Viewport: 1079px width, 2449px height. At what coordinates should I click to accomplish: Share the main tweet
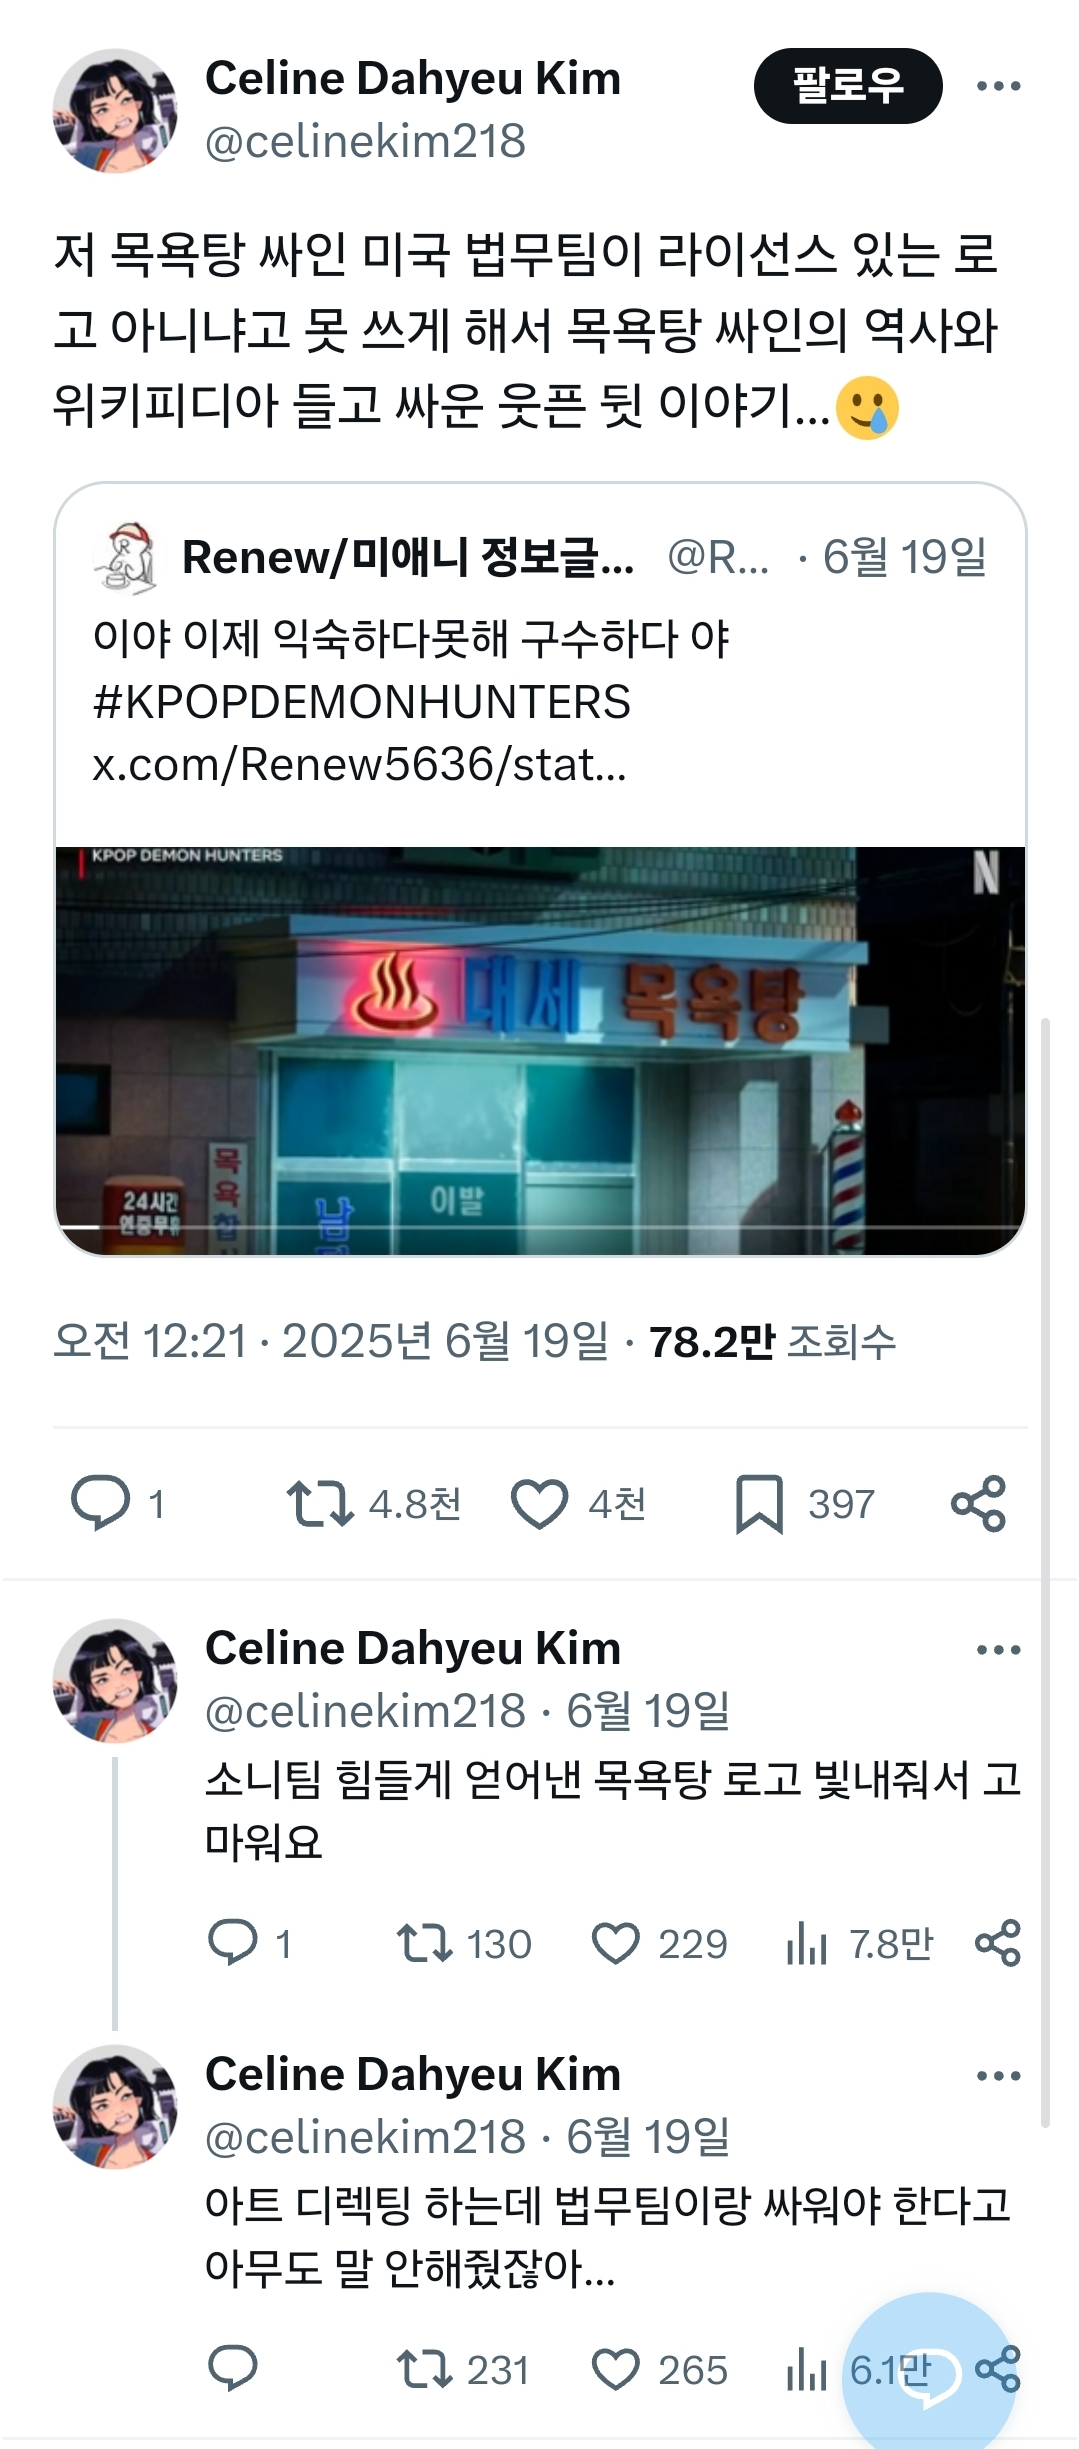(978, 1503)
